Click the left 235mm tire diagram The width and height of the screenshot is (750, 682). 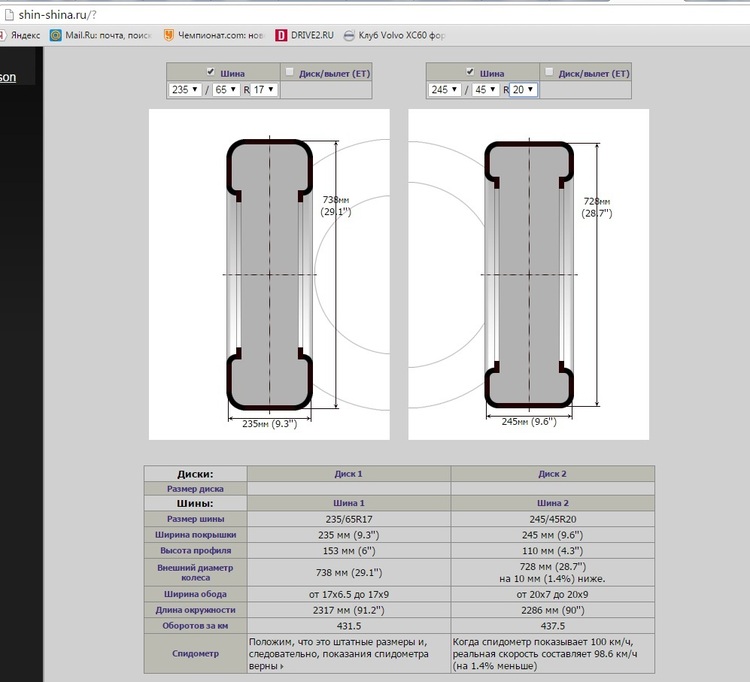(270, 274)
